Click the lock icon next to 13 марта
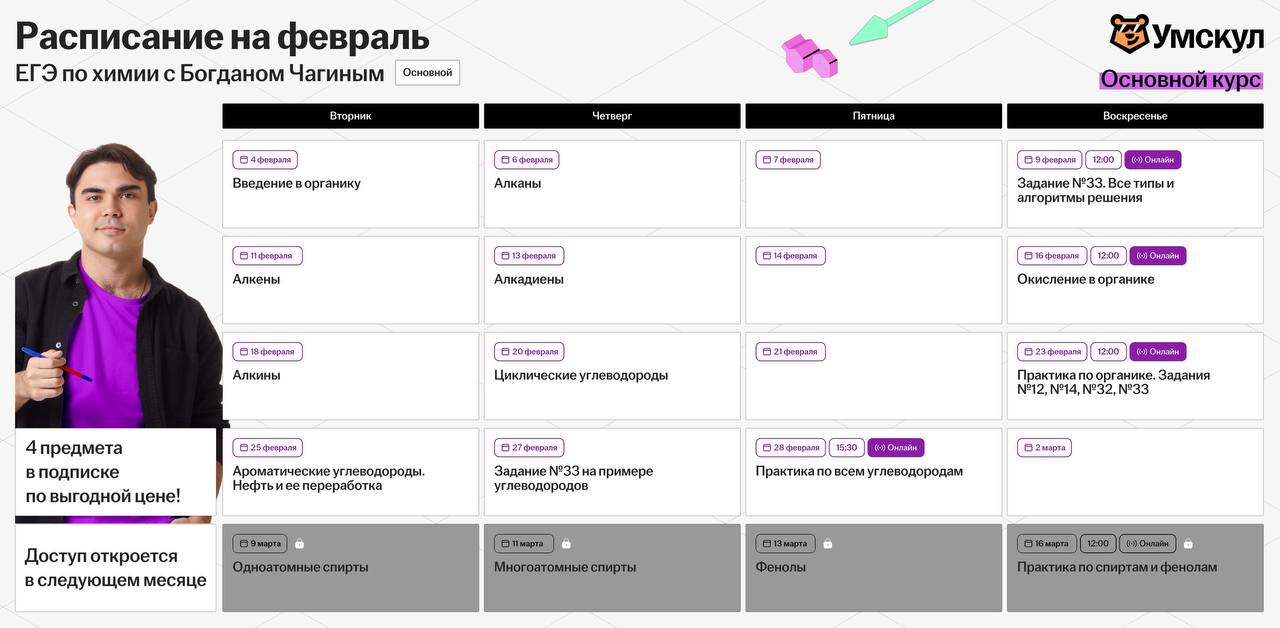The width and height of the screenshot is (1280, 628). point(827,544)
